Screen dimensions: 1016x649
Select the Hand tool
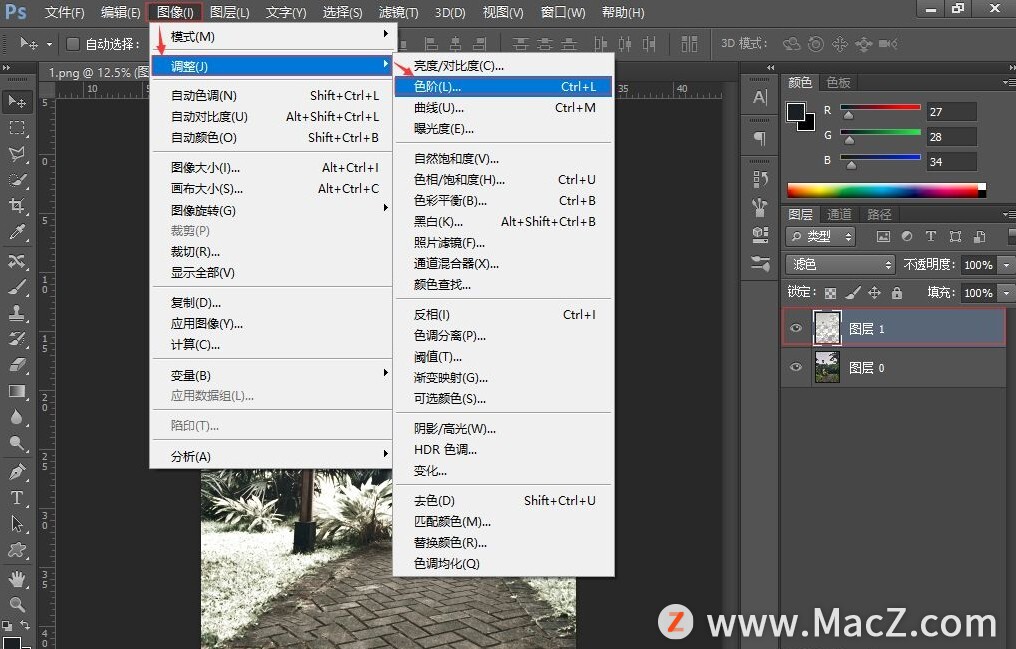pos(17,578)
